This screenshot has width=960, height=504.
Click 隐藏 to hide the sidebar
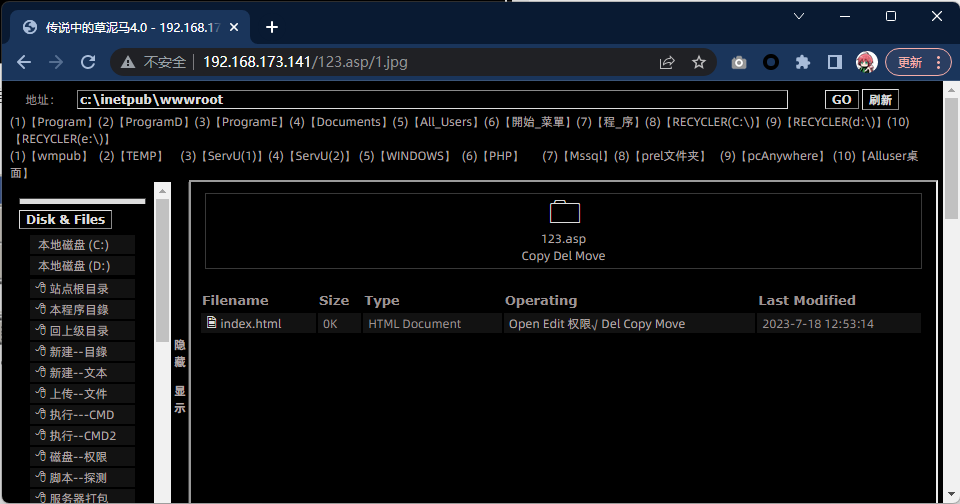click(x=180, y=353)
